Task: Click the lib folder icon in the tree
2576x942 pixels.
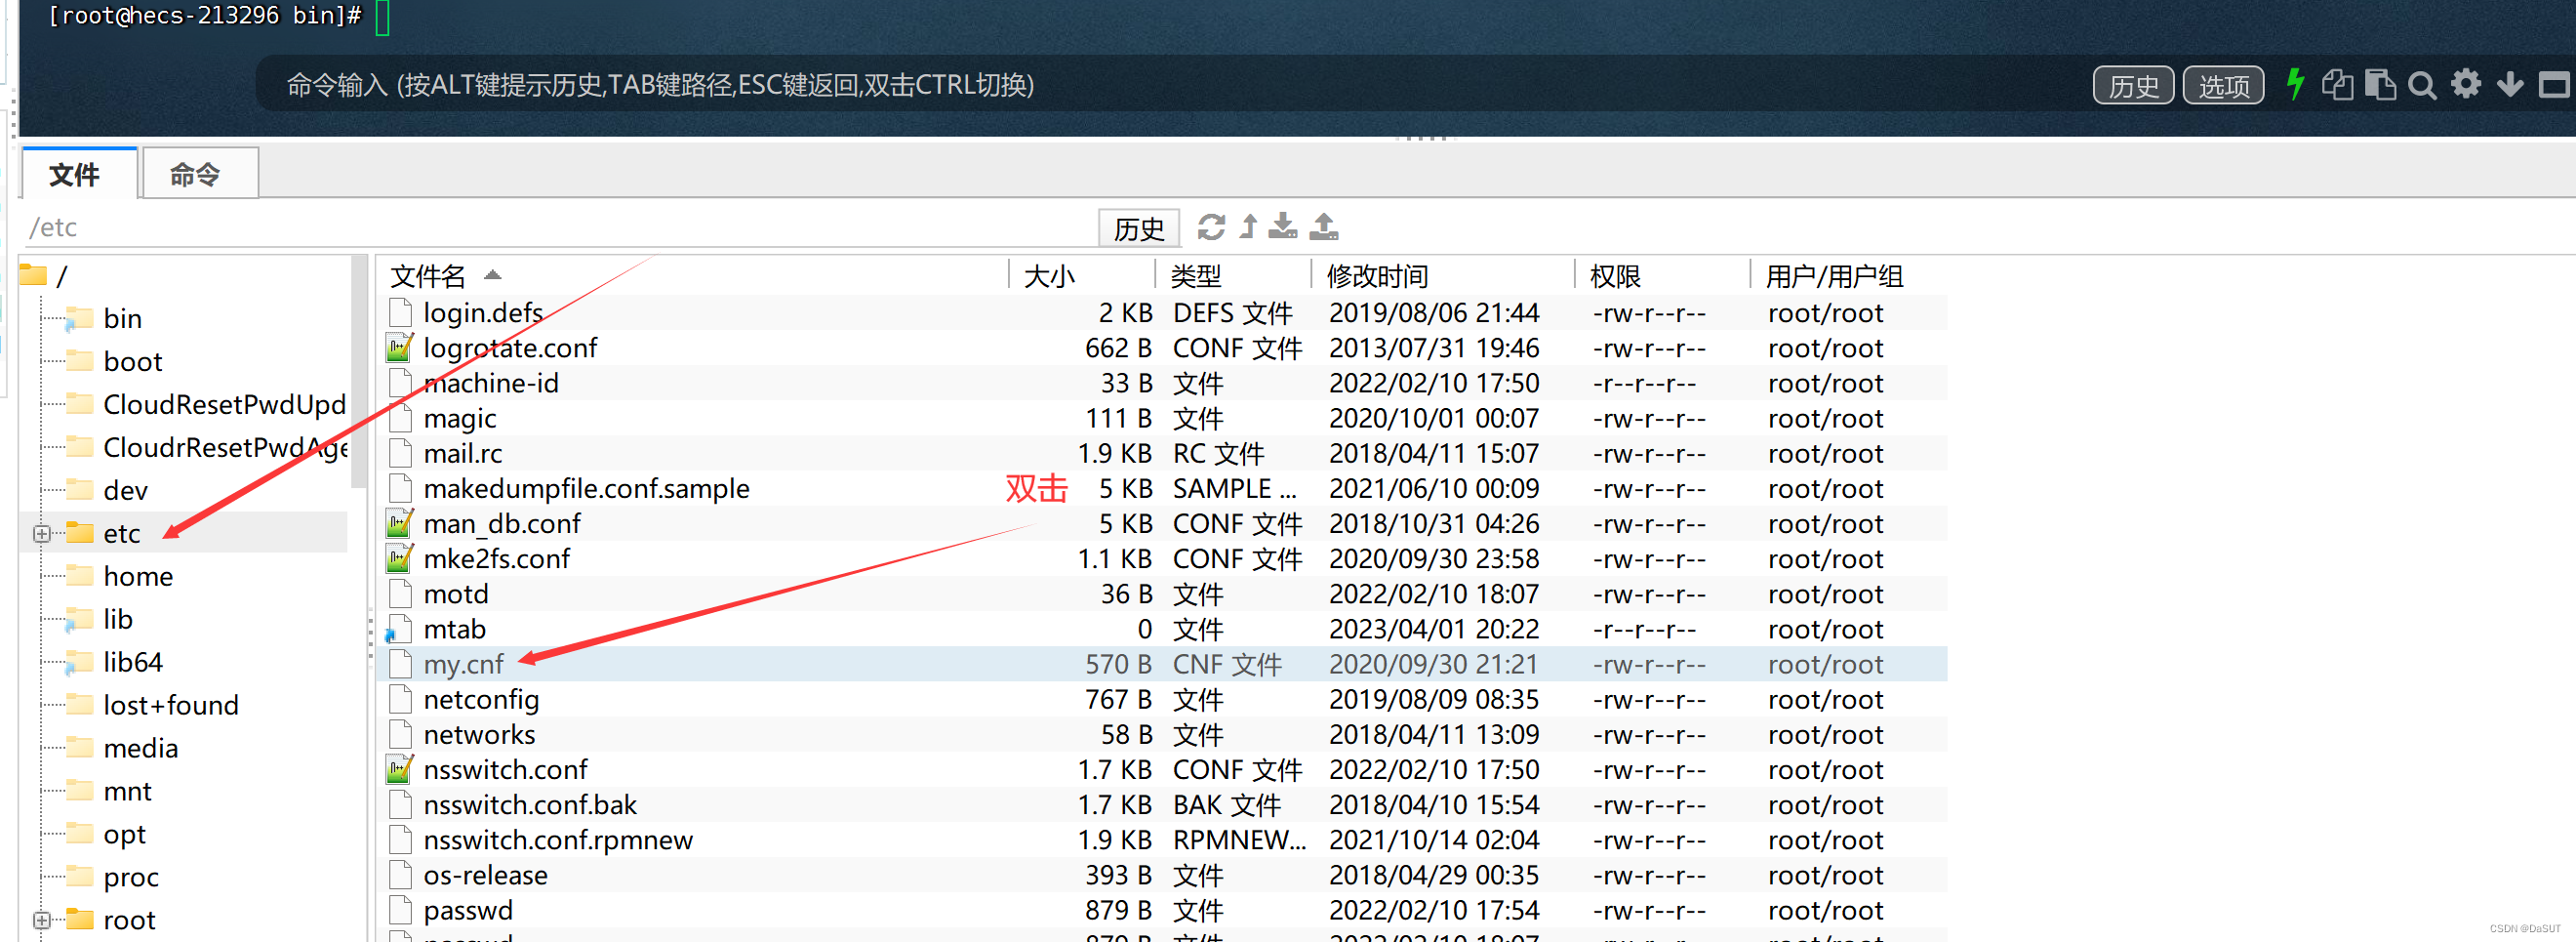Action: (x=79, y=619)
